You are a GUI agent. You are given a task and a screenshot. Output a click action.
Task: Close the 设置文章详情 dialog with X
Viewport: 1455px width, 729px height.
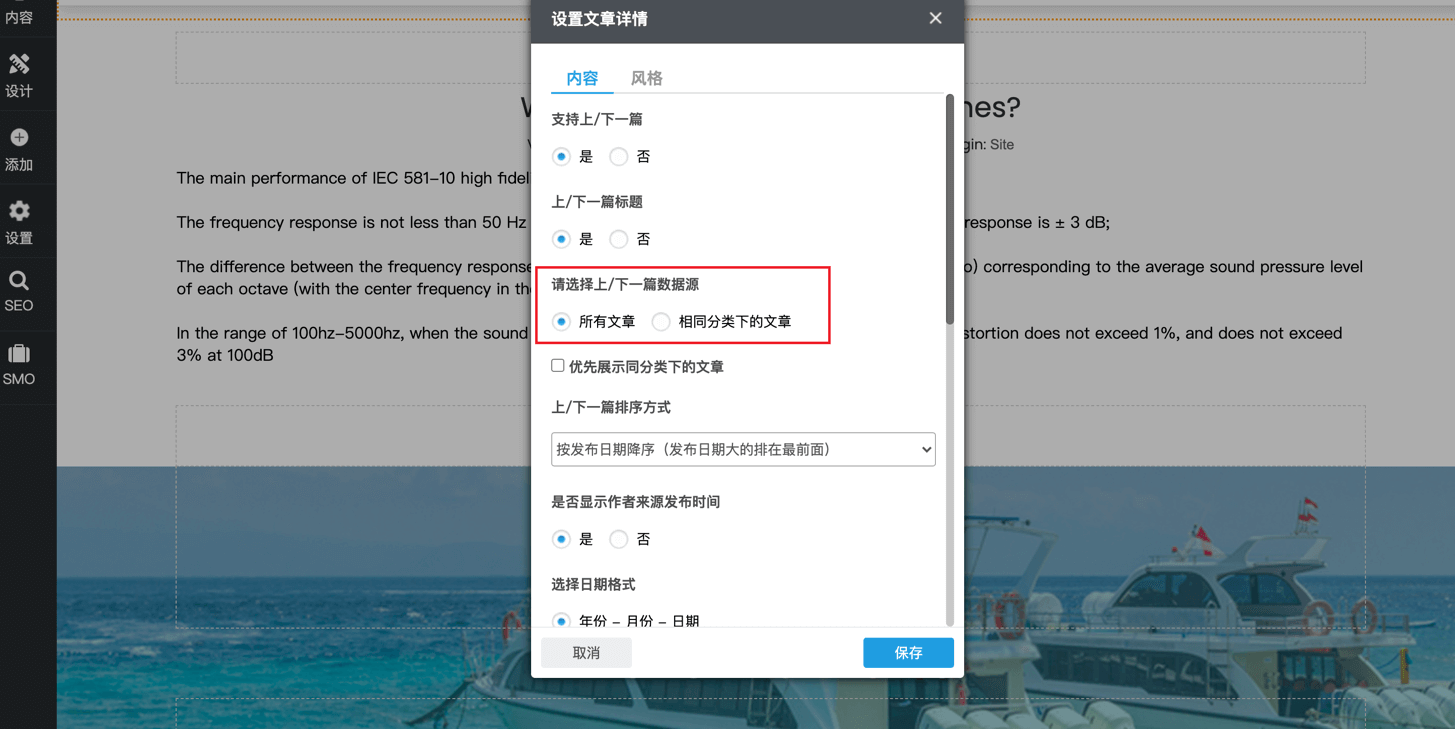[935, 18]
